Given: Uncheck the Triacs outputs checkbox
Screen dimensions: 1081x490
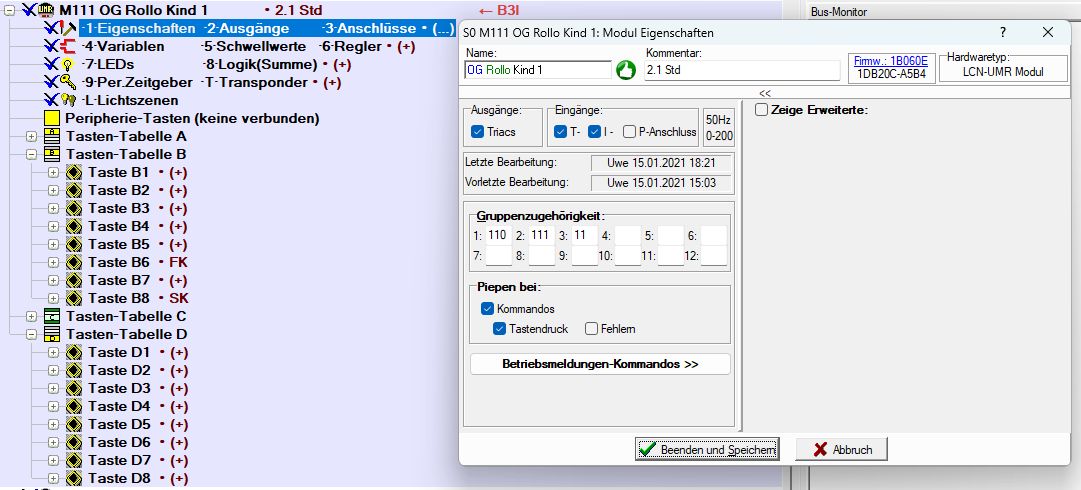Looking at the screenshot, I should coord(477,132).
